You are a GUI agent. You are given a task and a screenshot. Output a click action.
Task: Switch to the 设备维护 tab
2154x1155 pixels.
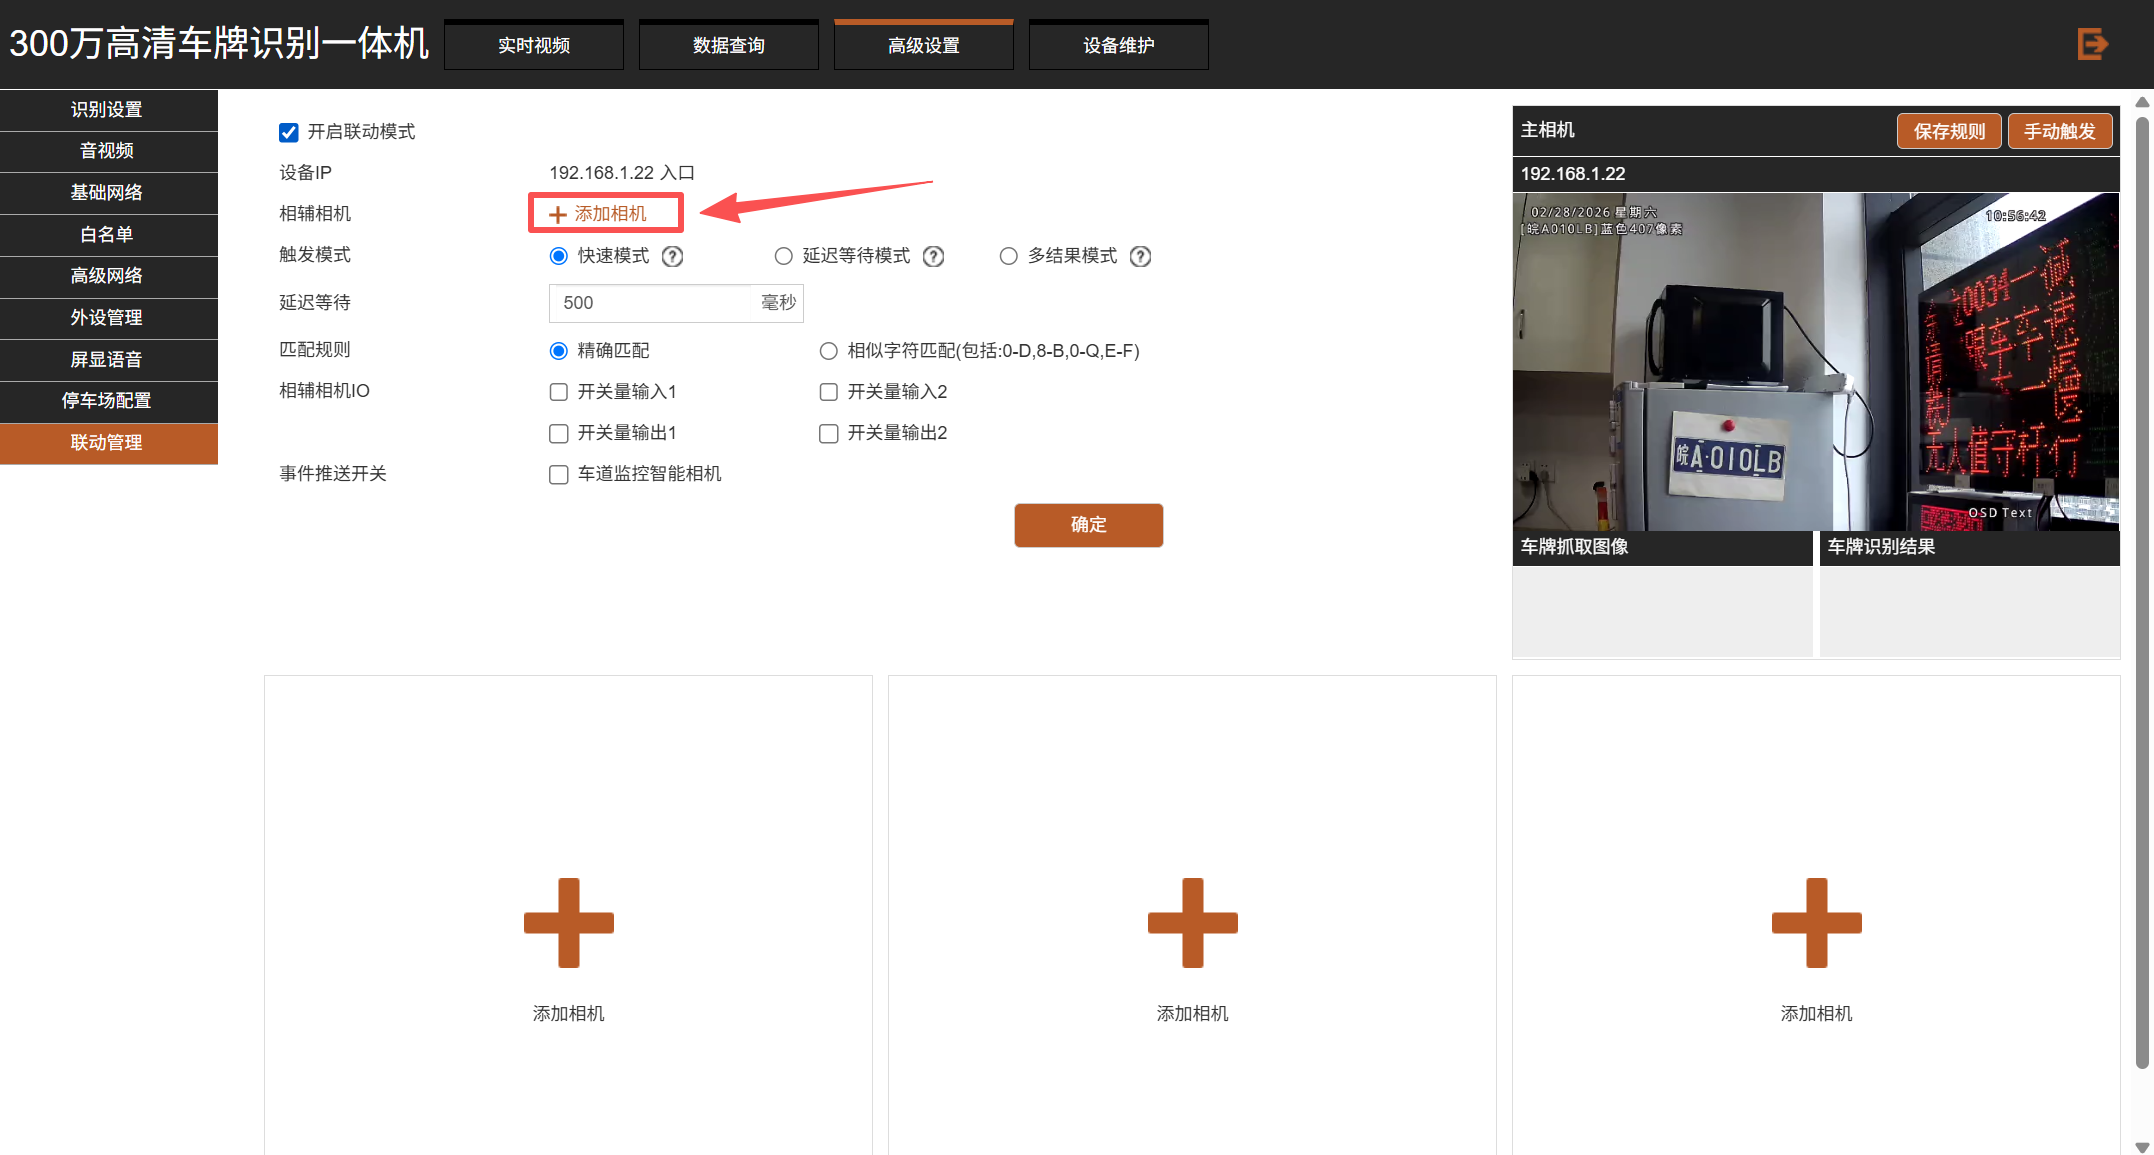[1118, 45]
